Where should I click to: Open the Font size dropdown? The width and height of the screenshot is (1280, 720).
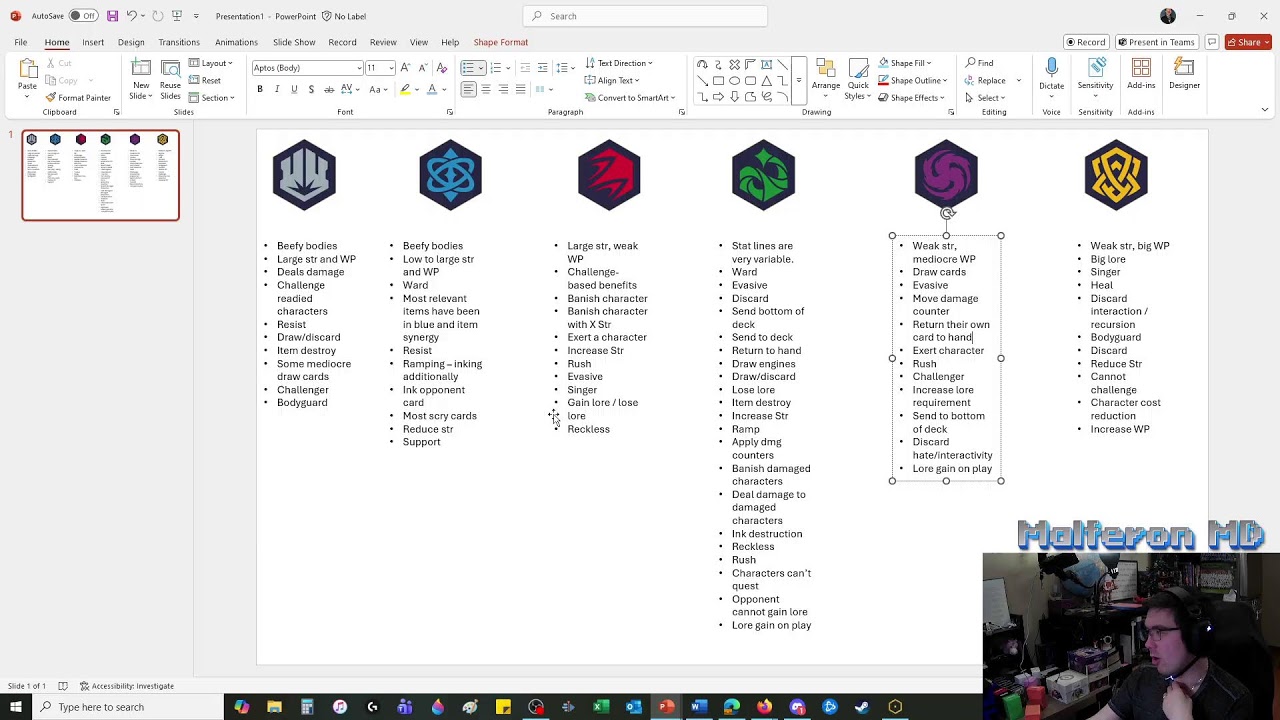[x=391, y=68]
